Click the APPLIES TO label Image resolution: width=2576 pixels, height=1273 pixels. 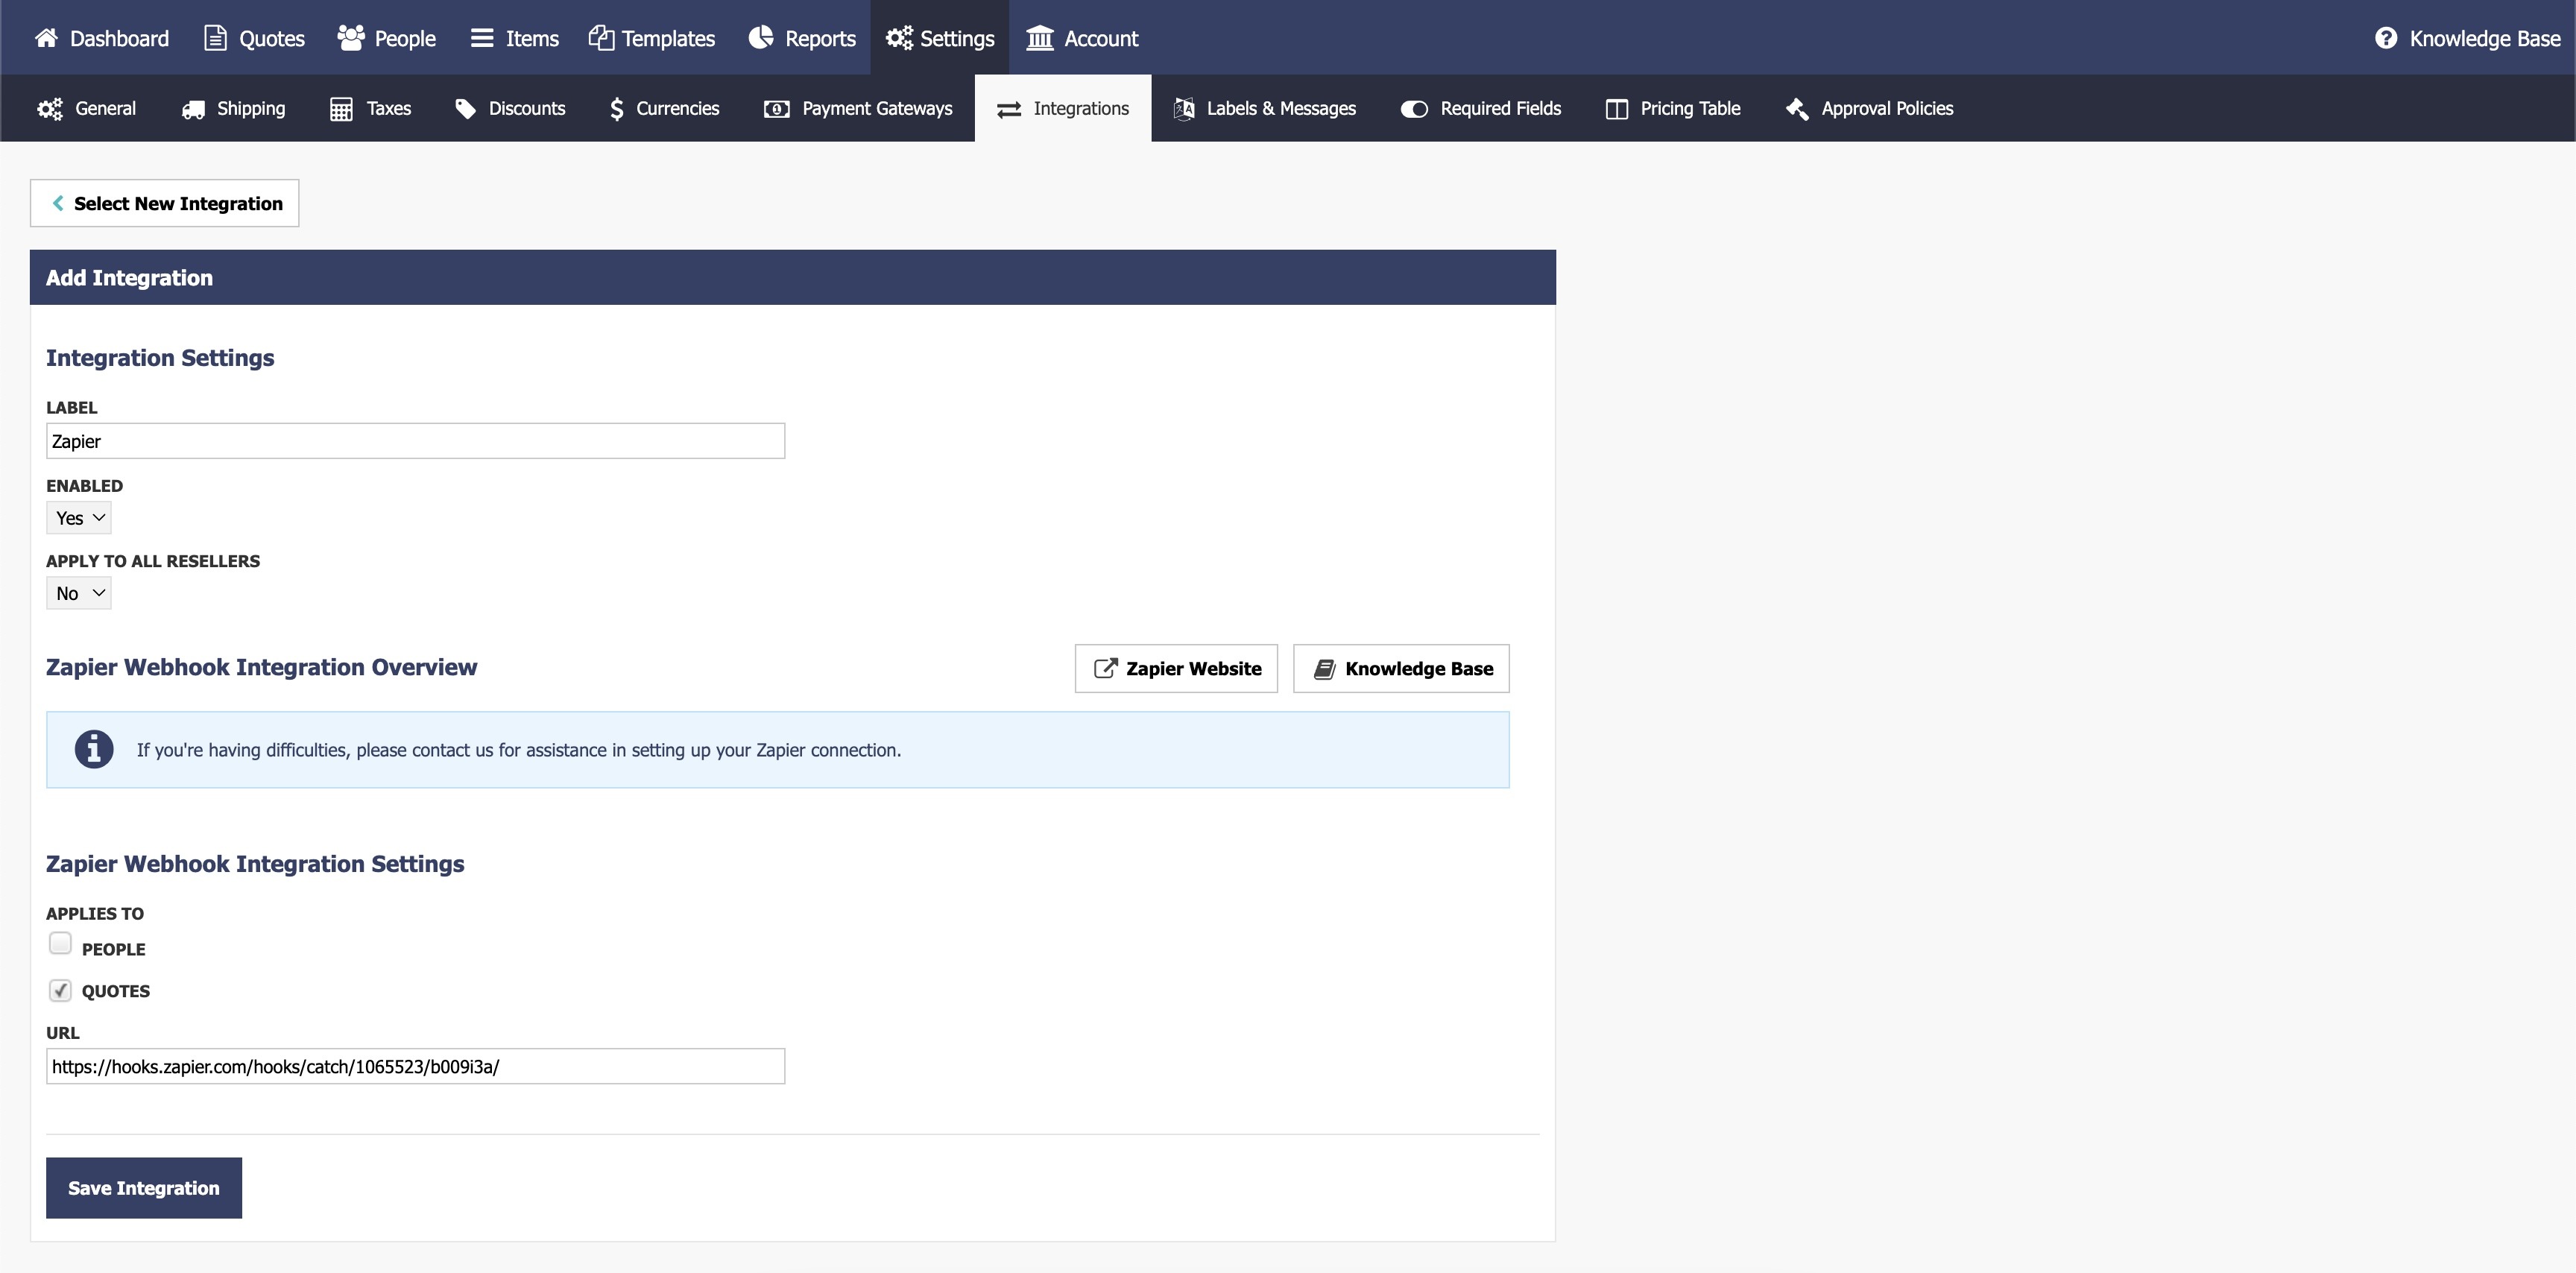click(x=95, y=913)
